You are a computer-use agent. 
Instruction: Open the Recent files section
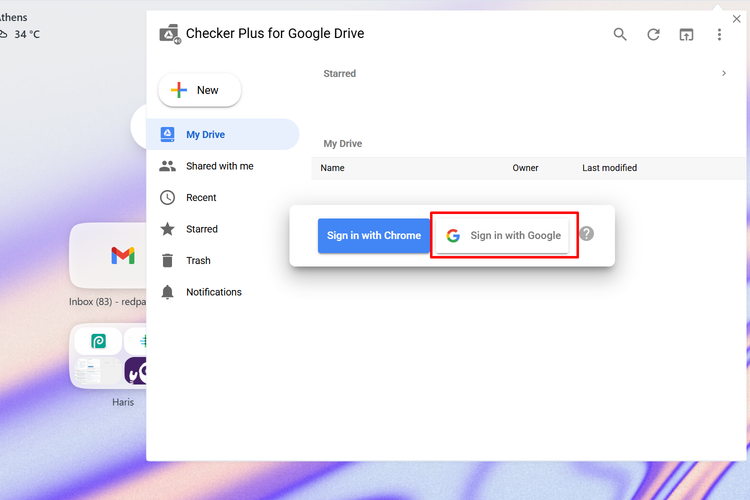[x=223, y=198]
